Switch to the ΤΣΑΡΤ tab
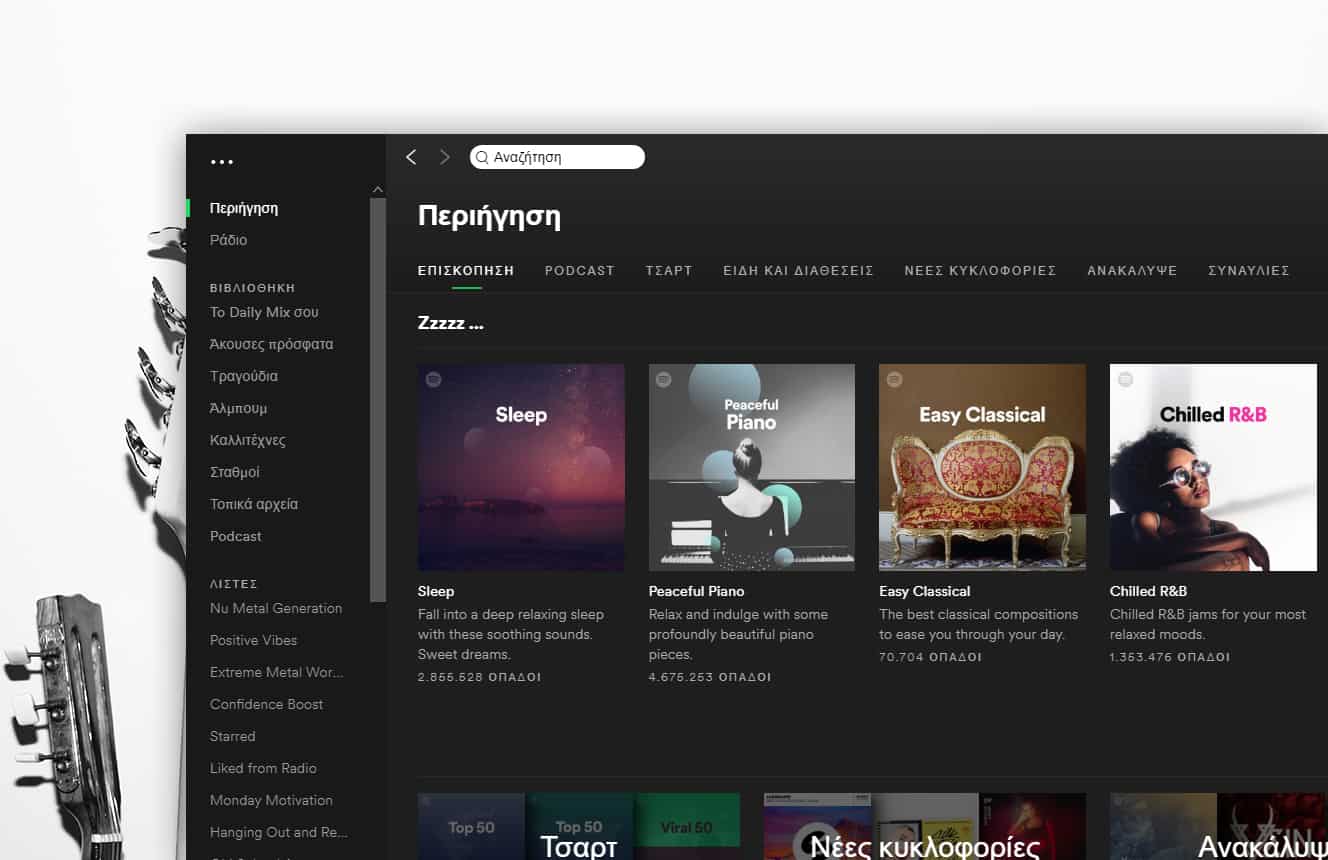1328x860 pixels. (x=669, y=270)
